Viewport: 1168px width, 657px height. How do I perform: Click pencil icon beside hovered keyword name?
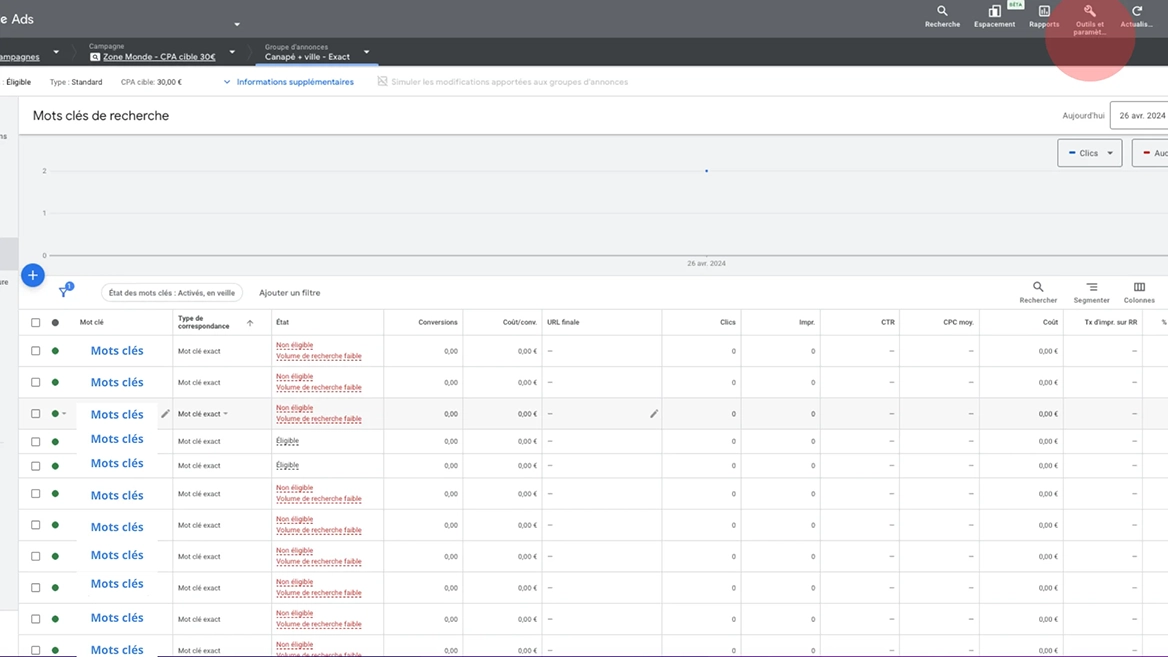165,413
